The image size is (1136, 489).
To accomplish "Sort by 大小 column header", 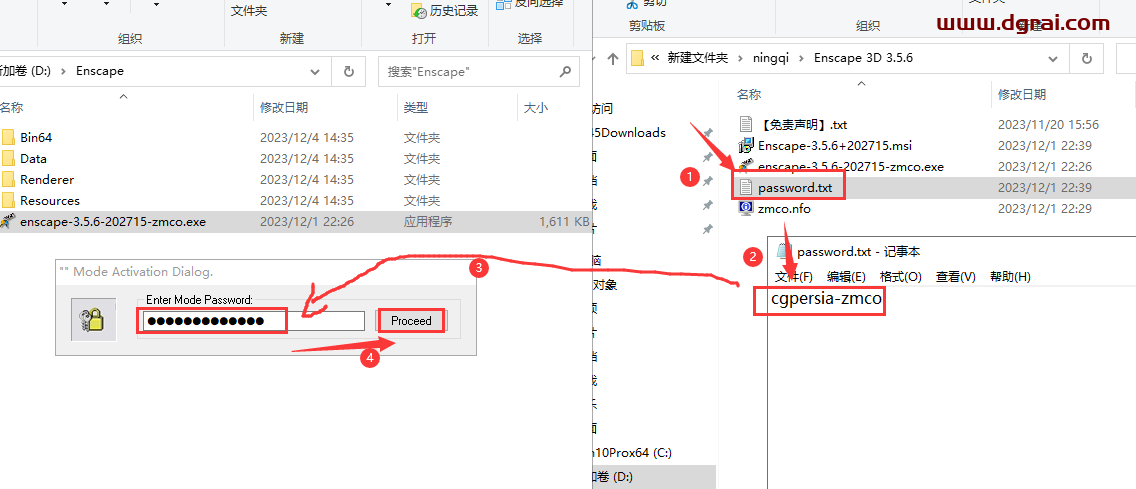I will pos(535,108).
